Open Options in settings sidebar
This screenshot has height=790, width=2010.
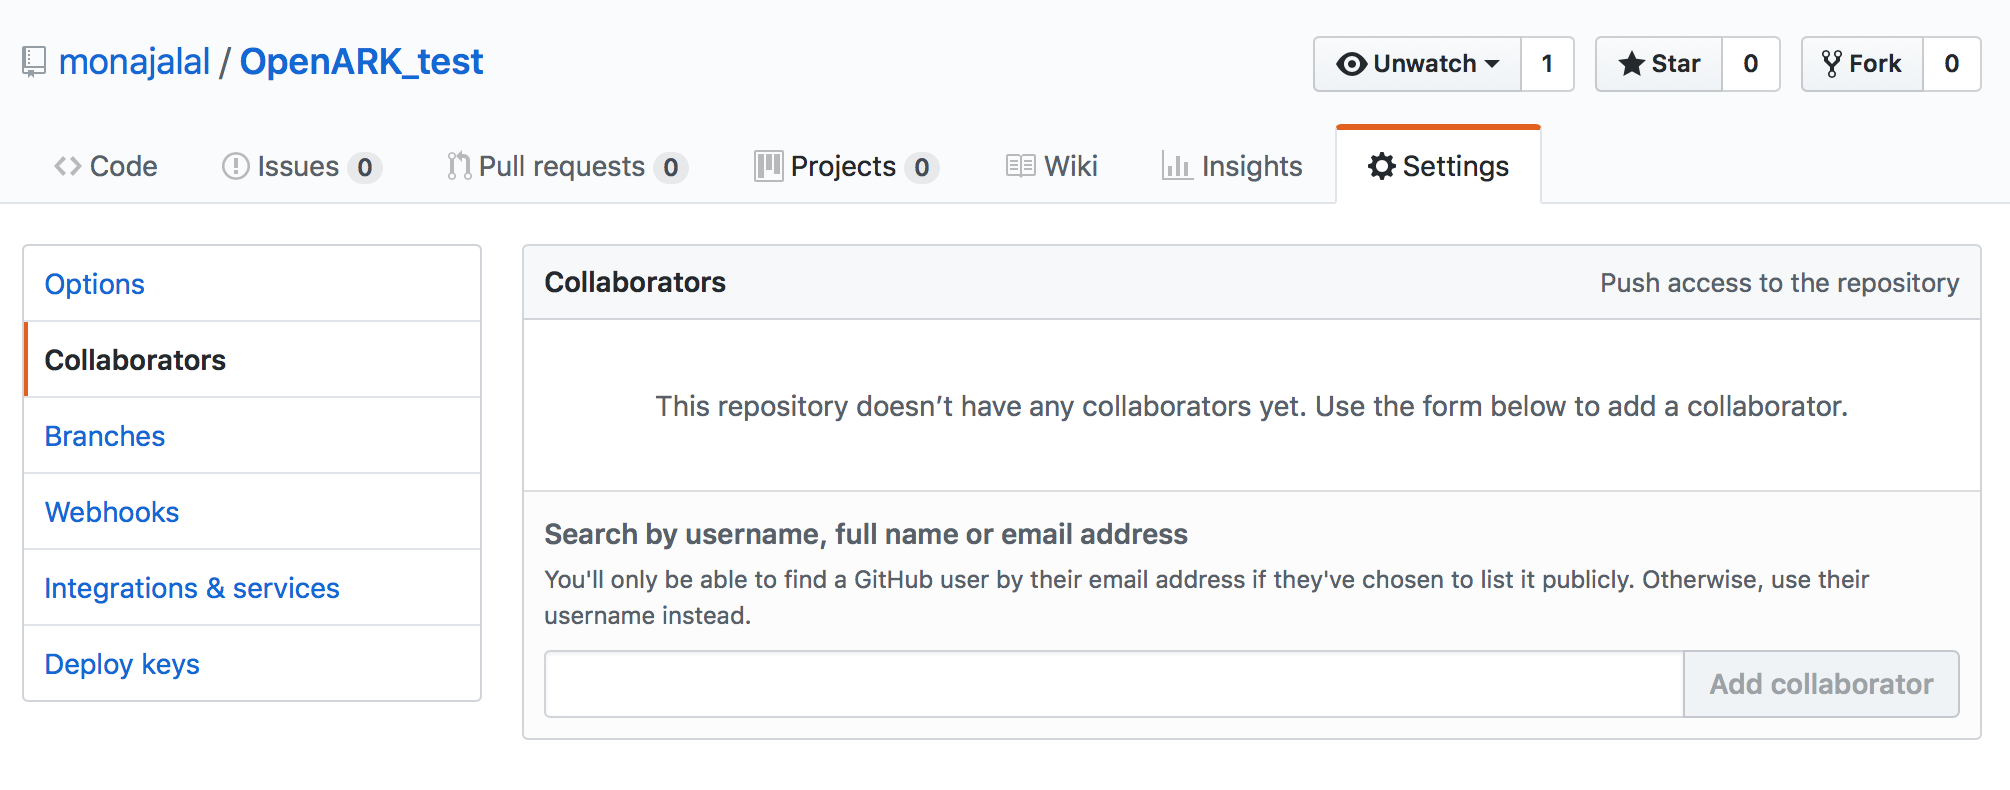pyautogui.click(x=252, y=284)
